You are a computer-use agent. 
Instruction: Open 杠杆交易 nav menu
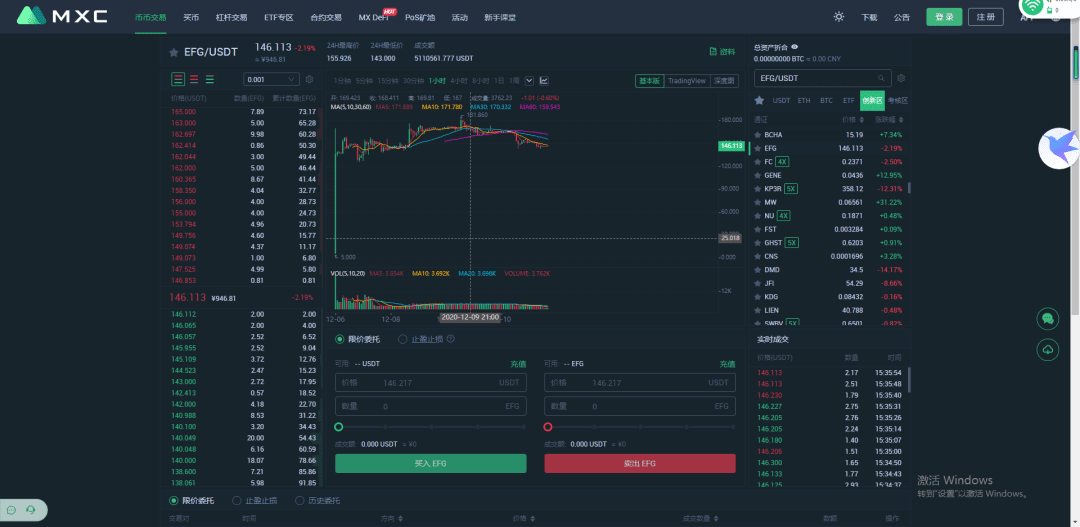[229, 17]
